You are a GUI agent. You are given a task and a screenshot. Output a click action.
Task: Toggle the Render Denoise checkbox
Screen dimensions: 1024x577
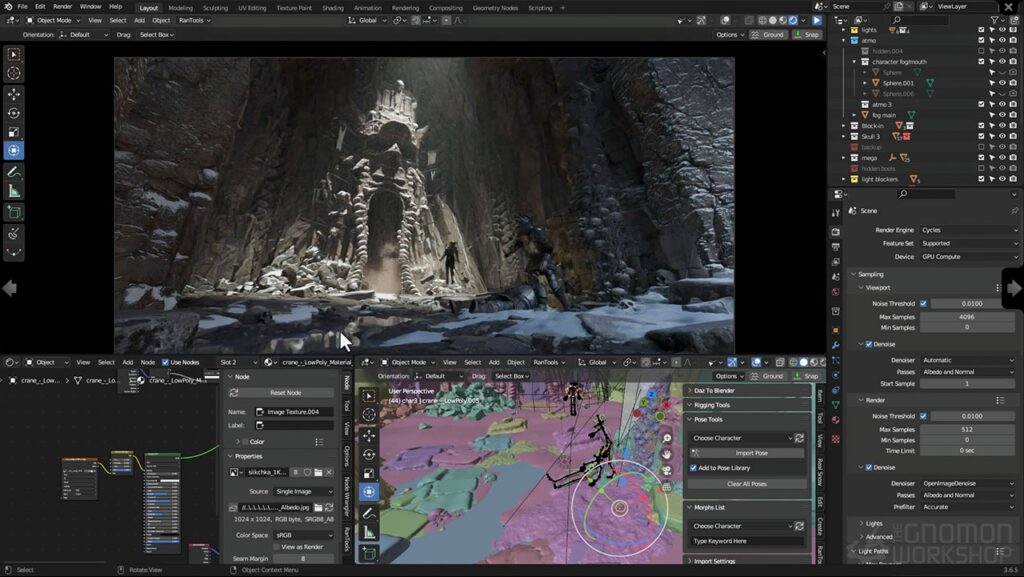coord(869,467)
